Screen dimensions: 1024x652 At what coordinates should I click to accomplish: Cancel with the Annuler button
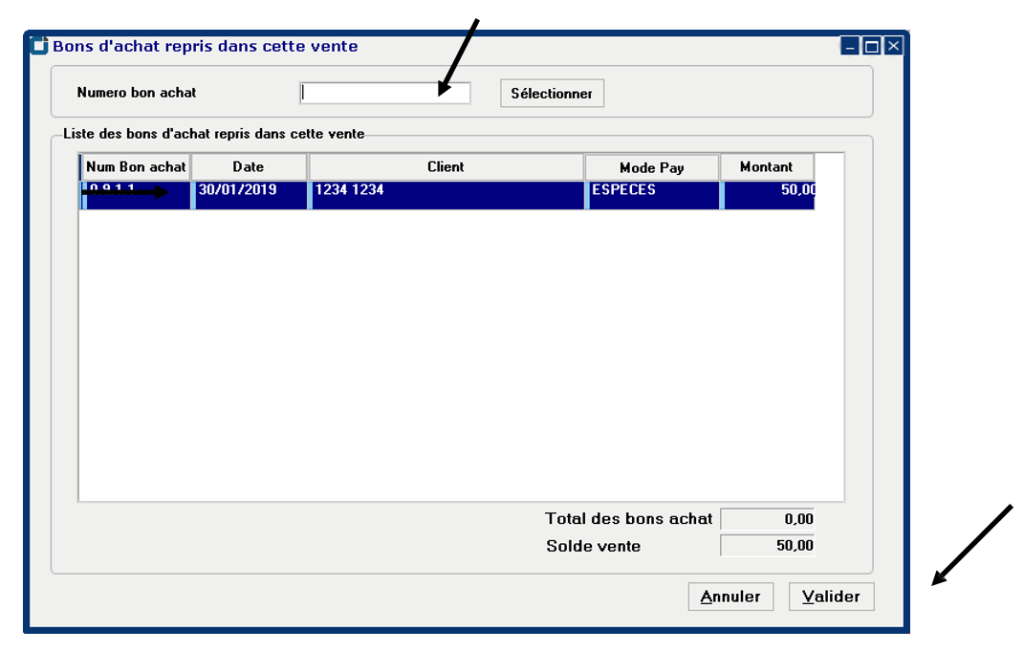pos(730,597)
